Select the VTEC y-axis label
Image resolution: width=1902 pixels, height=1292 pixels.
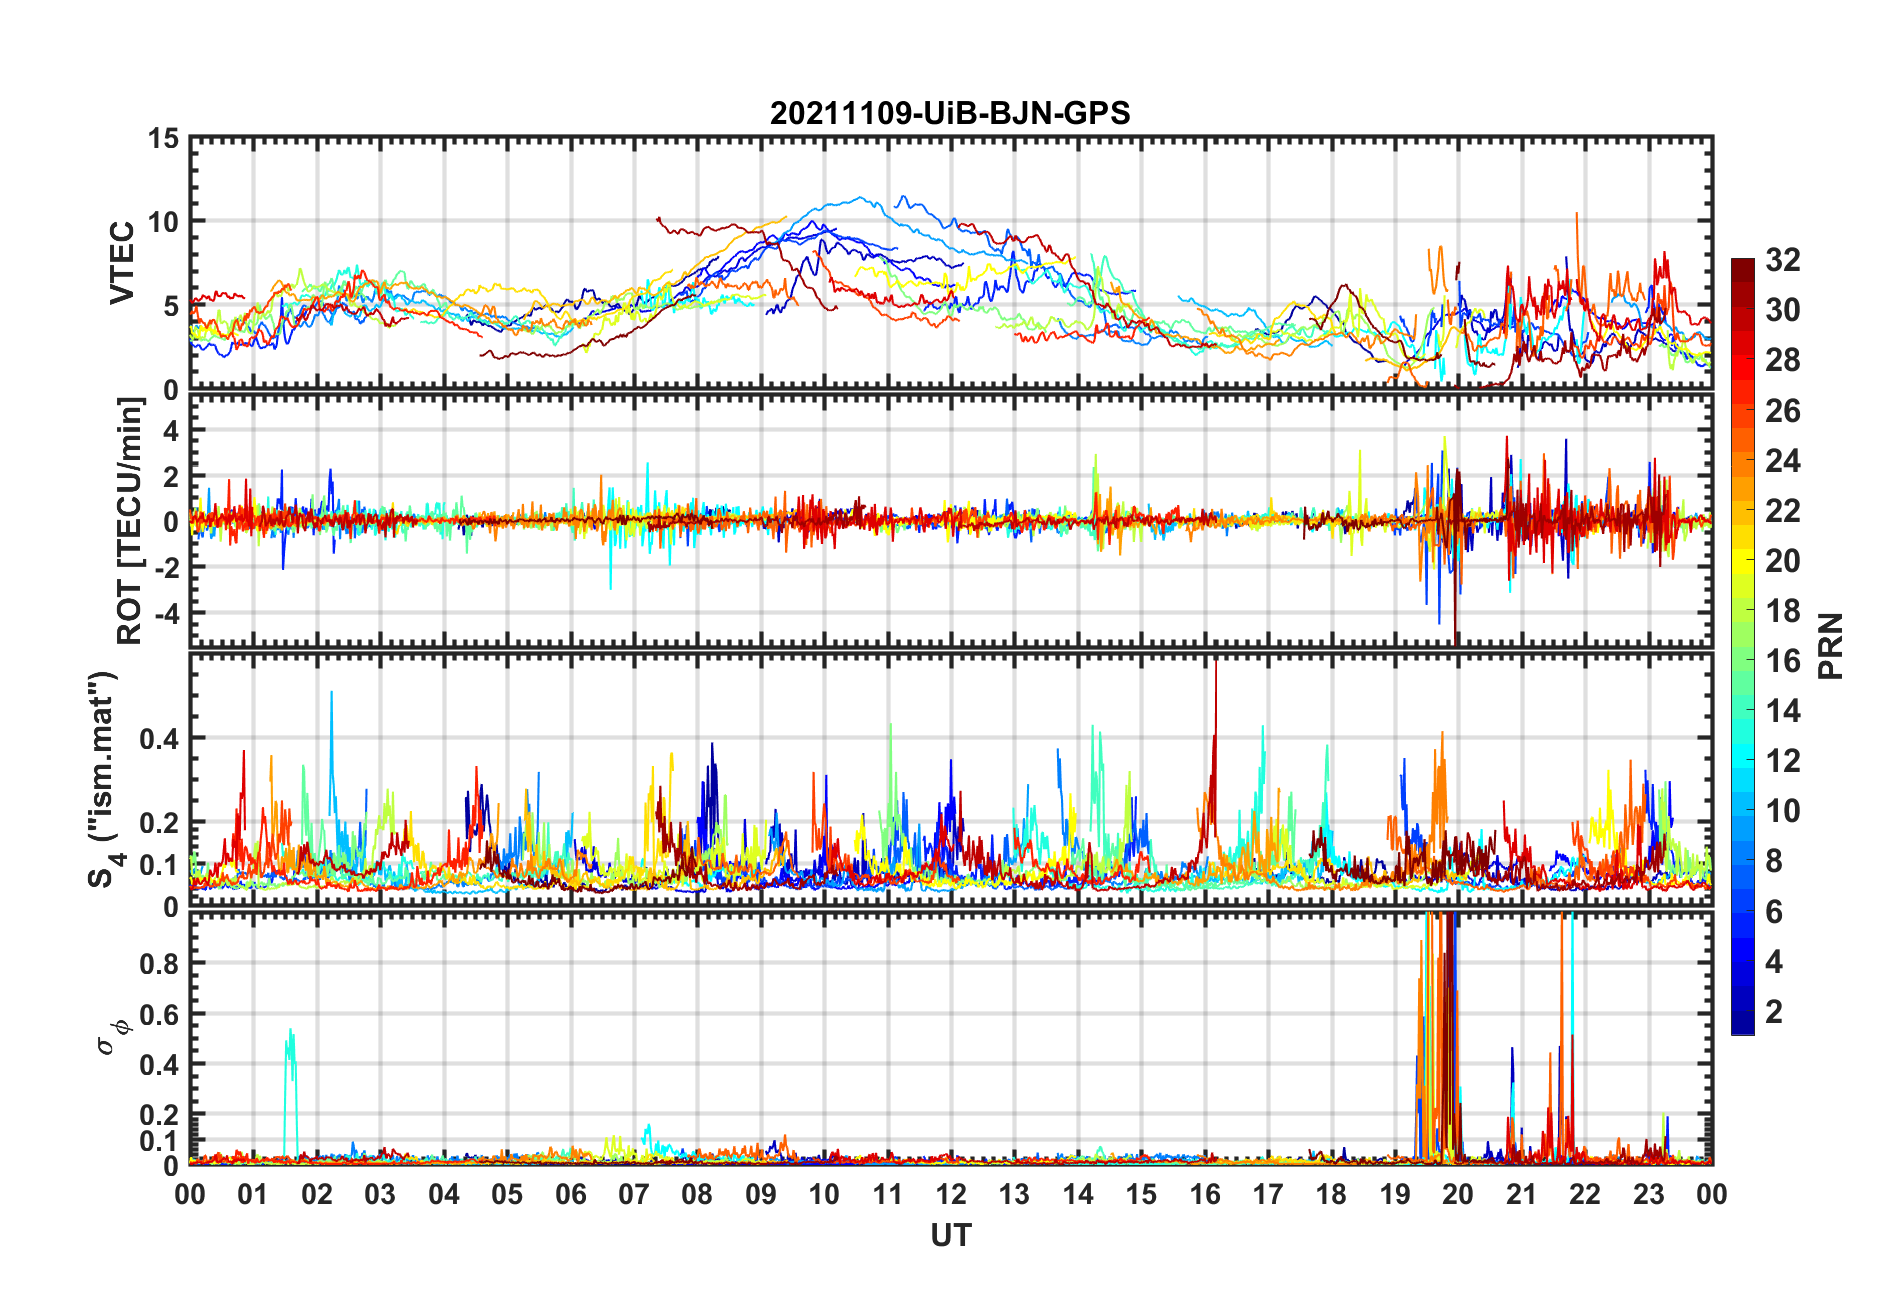(122, 263)
